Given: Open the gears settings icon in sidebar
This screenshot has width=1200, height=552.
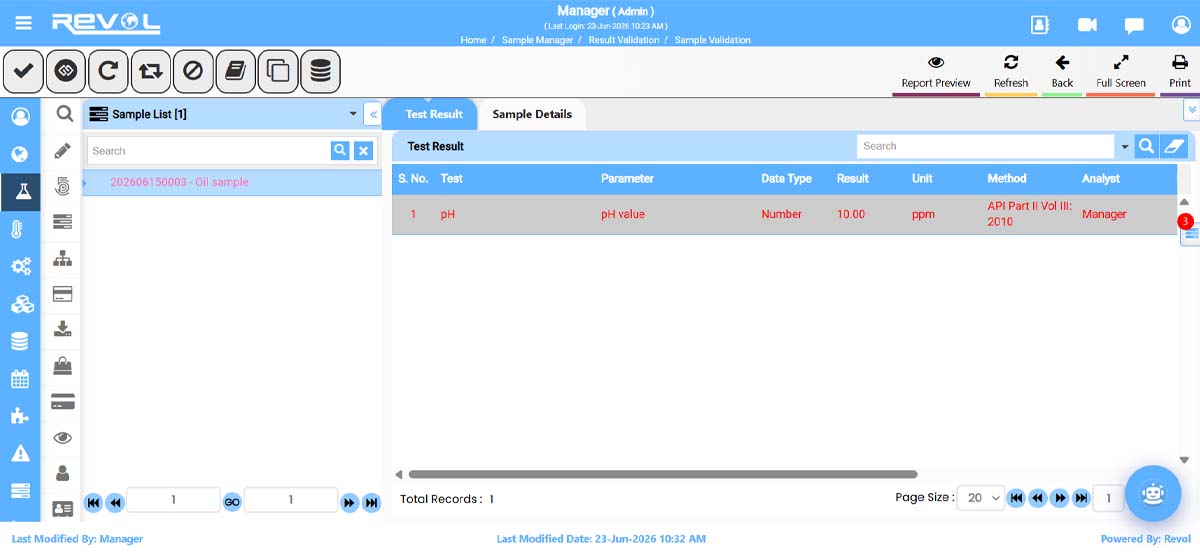Looking at the screenshot, I should point(20,266).
